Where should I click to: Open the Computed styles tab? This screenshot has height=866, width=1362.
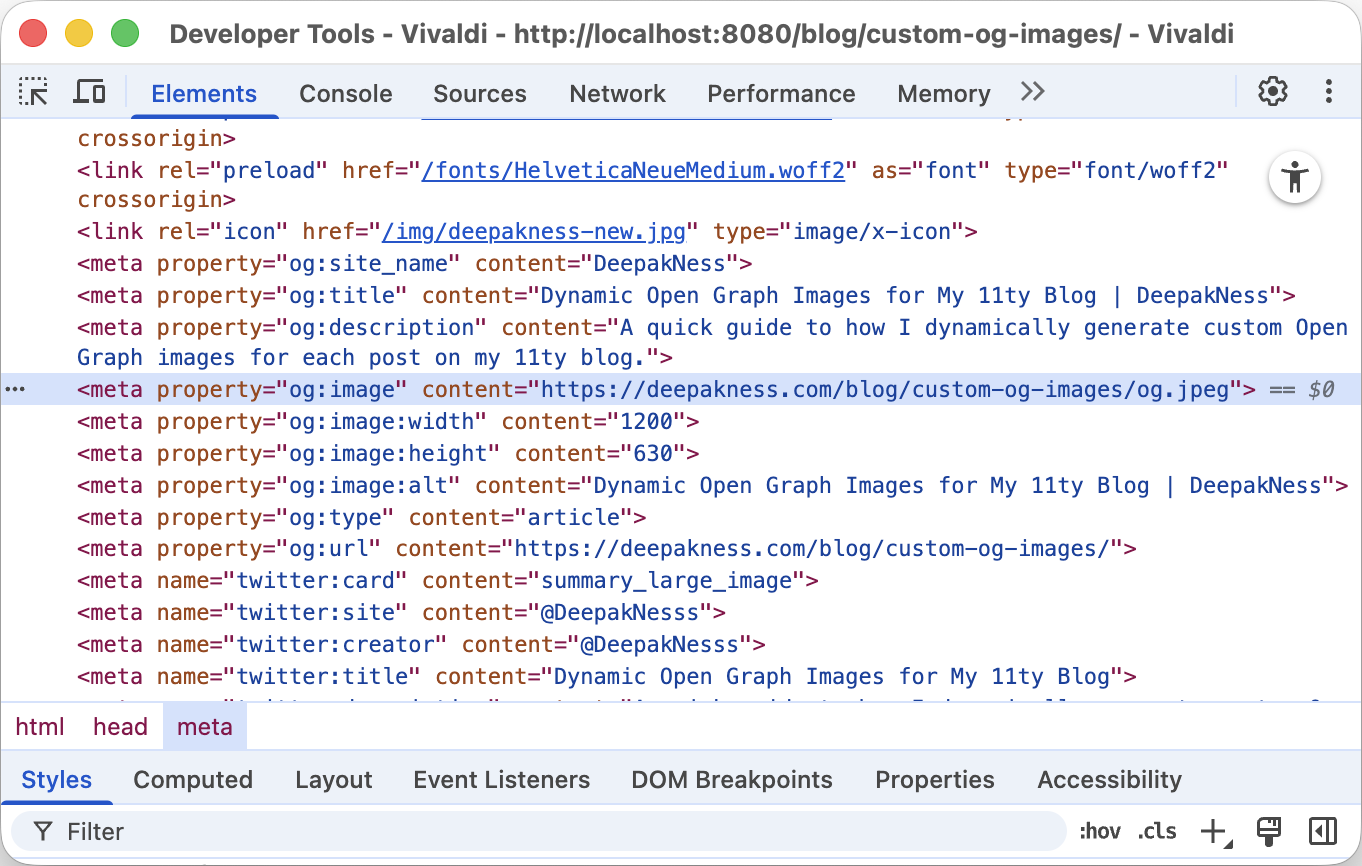coord(193,779)
